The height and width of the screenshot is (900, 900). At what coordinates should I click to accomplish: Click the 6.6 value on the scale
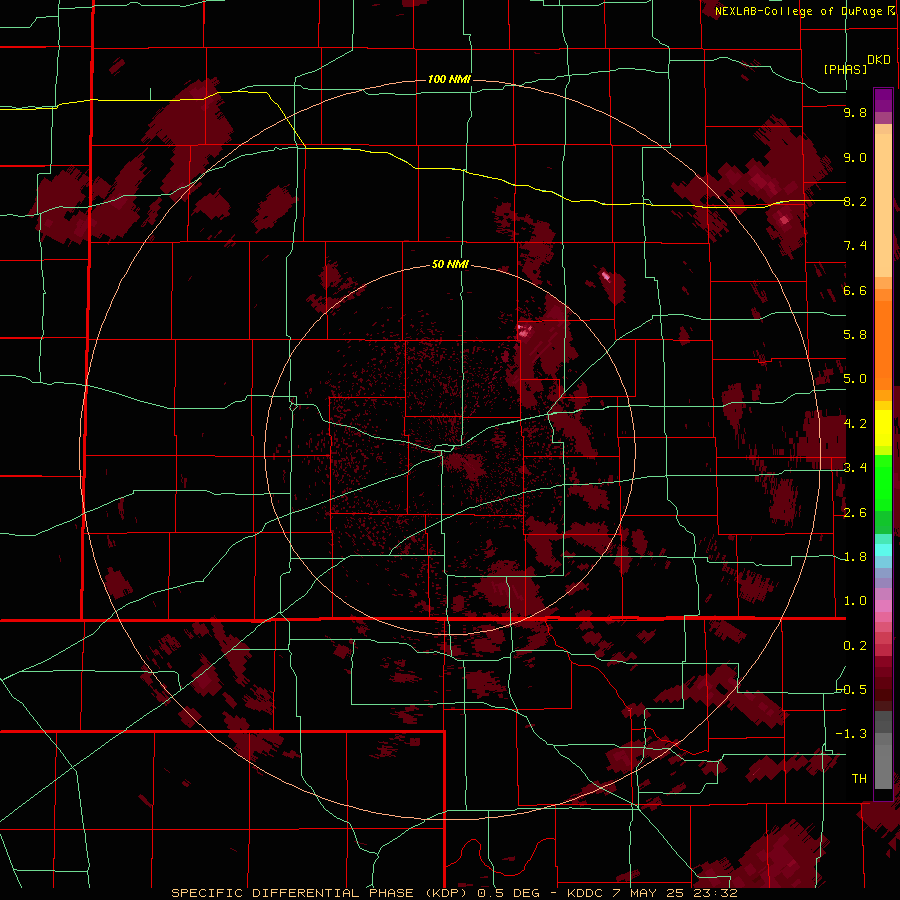(x=855, y=290)
